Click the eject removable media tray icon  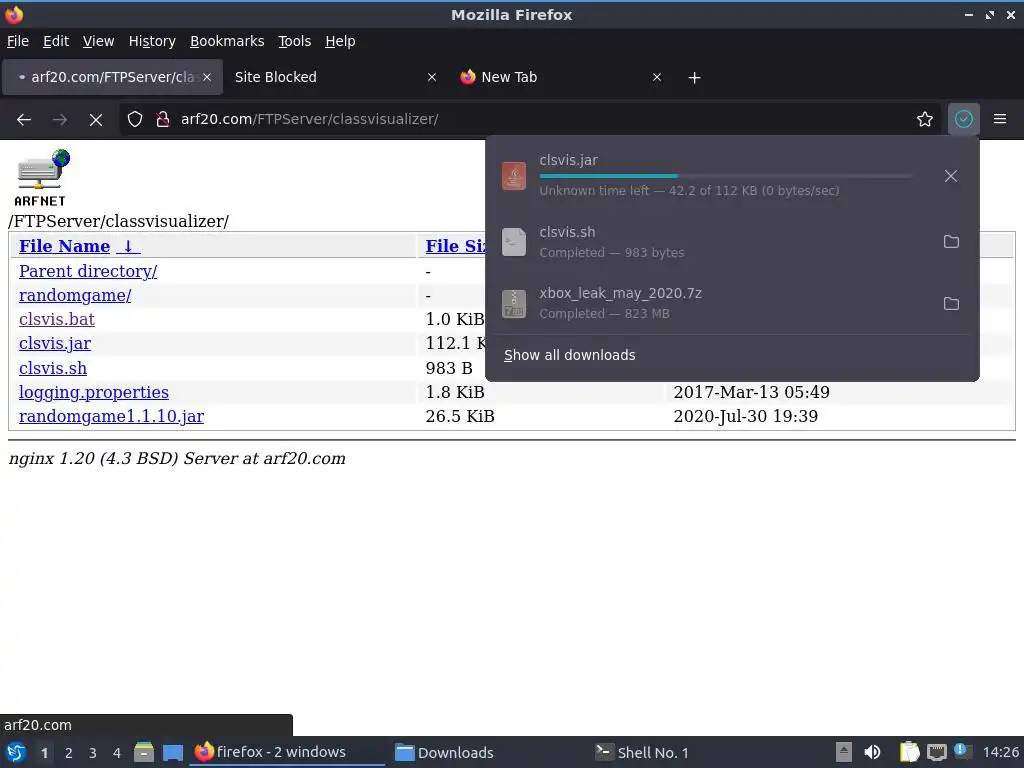[843, 752]
